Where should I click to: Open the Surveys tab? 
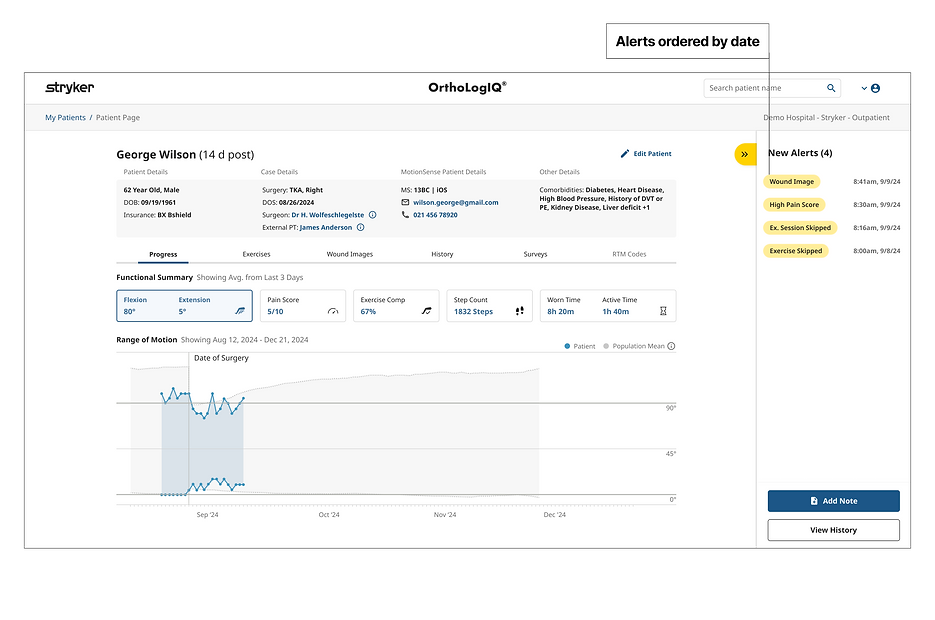(x=535, y=255)
